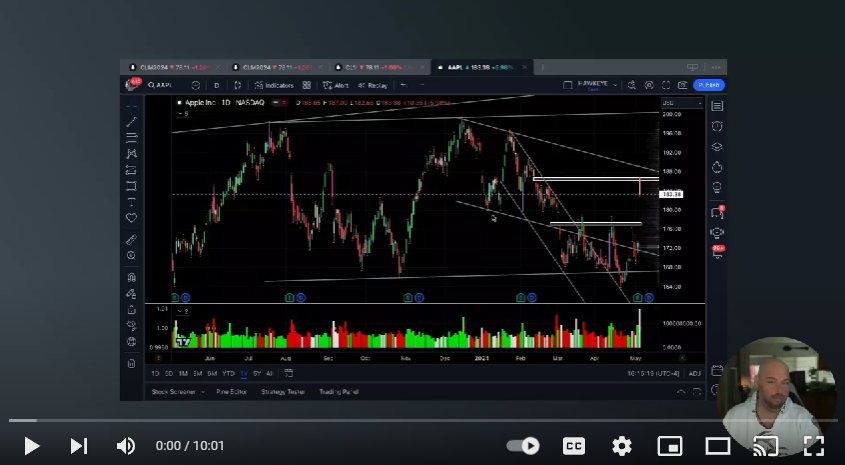Open the Stock Screener dropdown

tap(174, 392)
